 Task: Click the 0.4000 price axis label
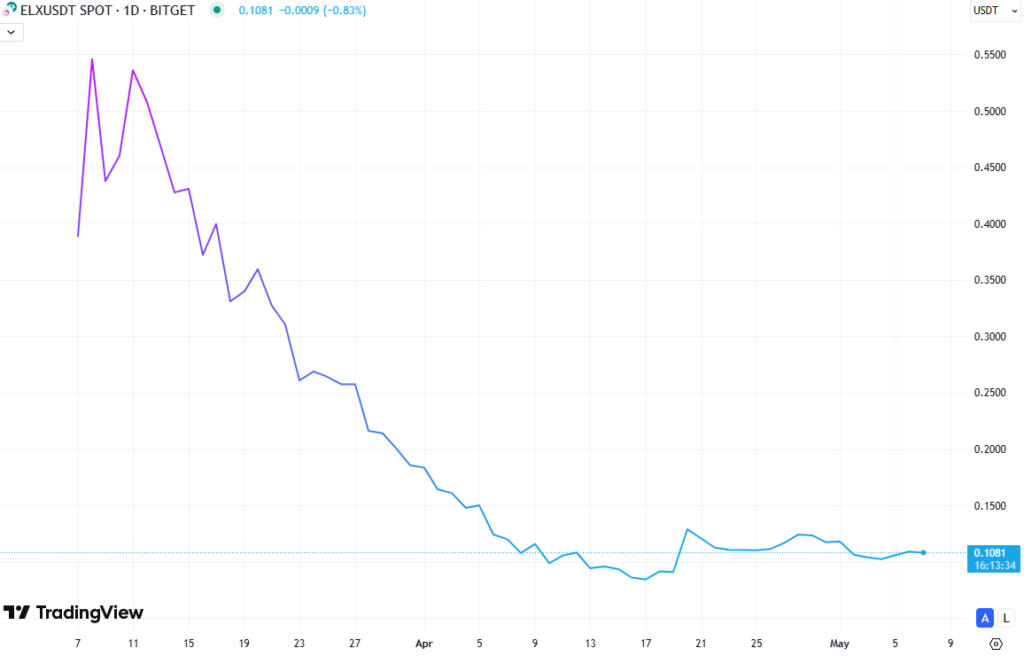(x=989, y=224)
